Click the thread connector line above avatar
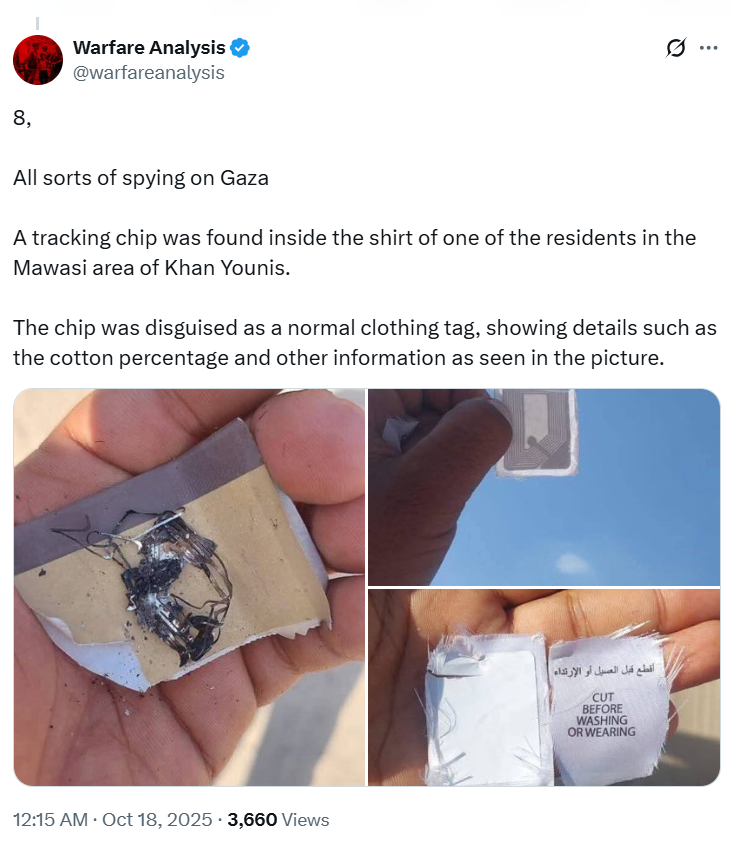This screenshot has width=731, height=852. tap(38, 23)
